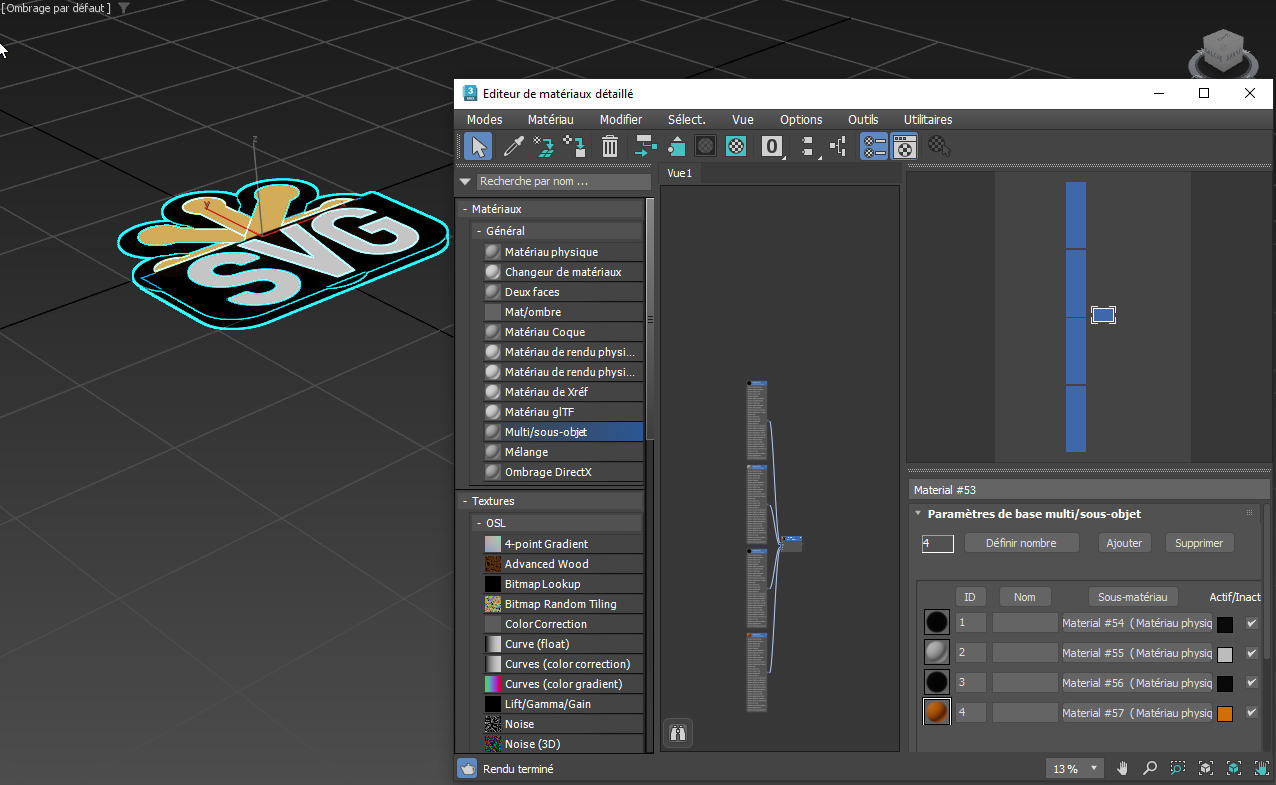Image resolution: width=1276 pixels, height=785 pixels.
Task: Toggle active checkbox for Material #54
Action: click(x=1252, y=623)
